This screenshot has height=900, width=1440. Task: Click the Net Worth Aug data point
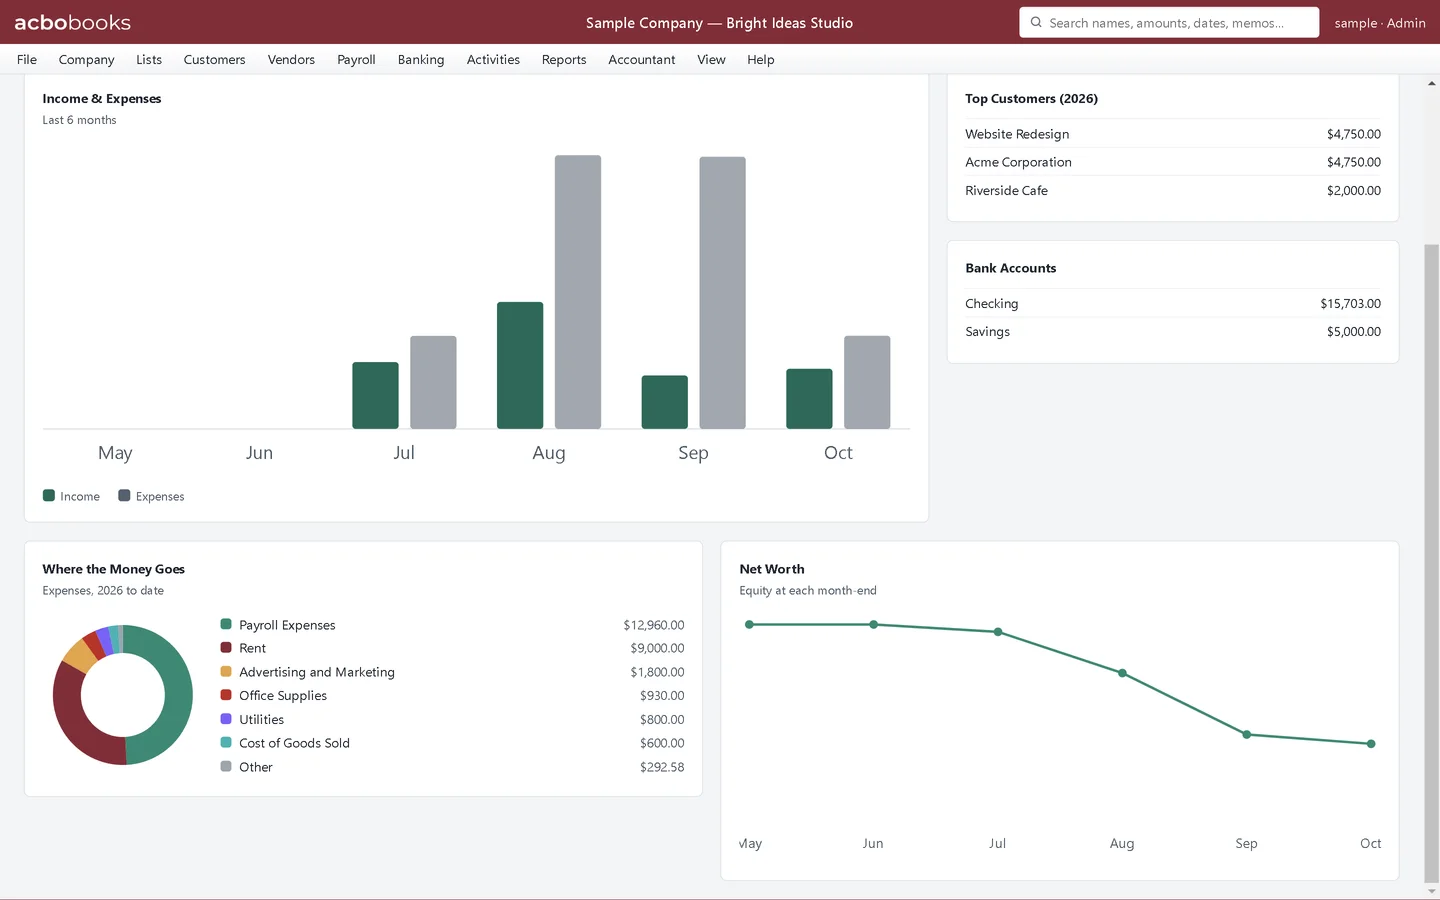(x=1122, y=673)
